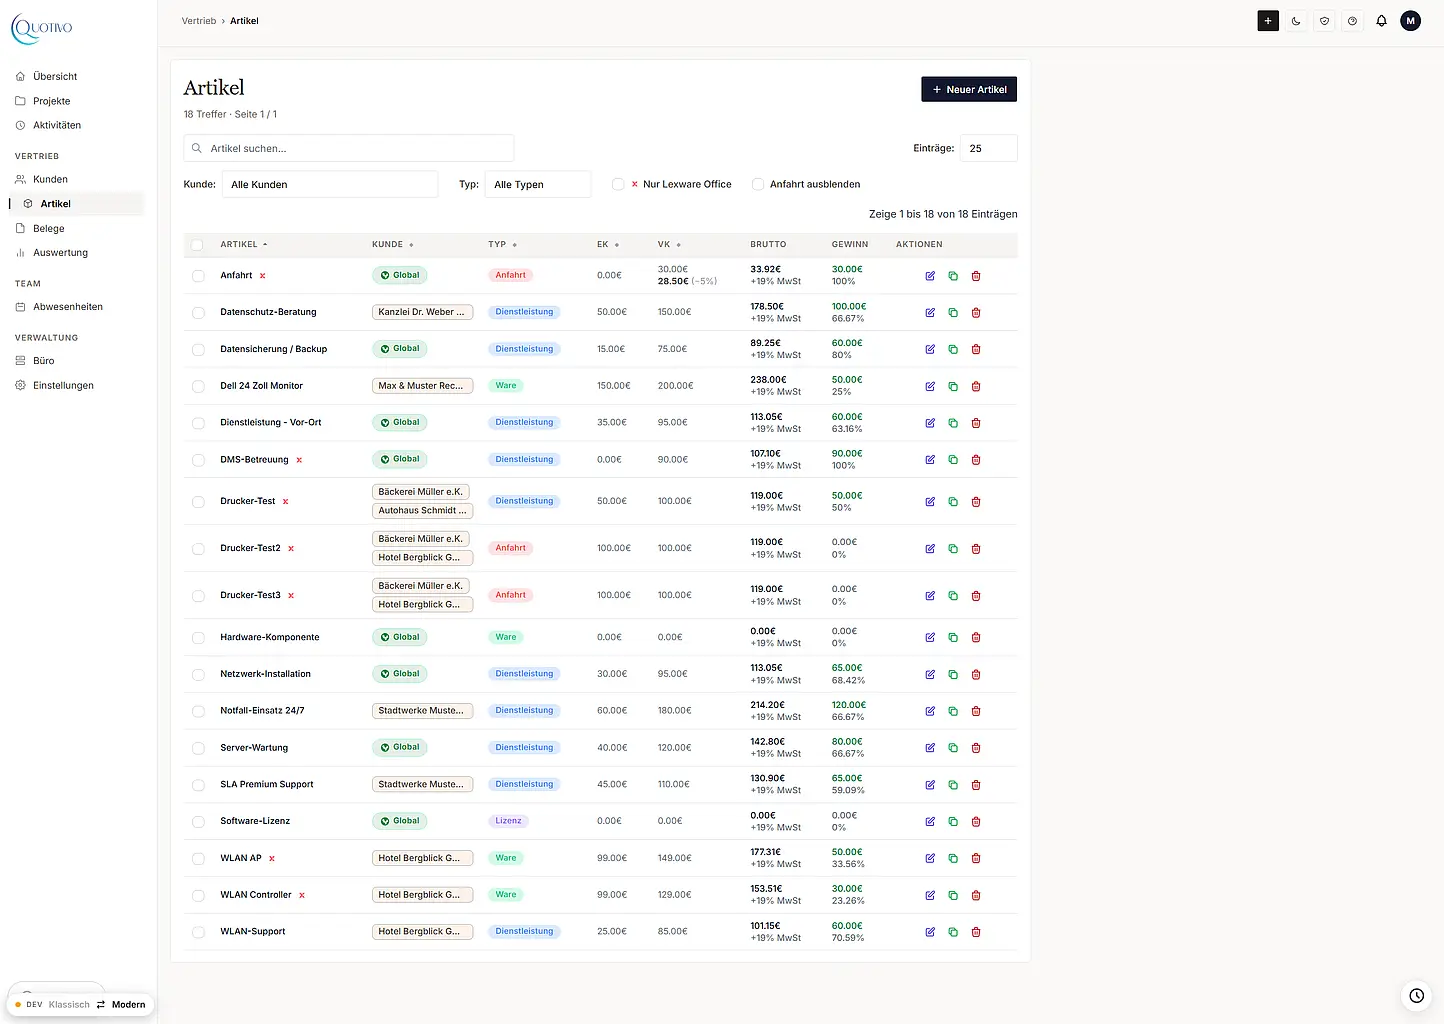The height and width of the screenshot is (1024, 1444).
Task: Edit the WLAN AP article
Action: (x=930, y=858)
